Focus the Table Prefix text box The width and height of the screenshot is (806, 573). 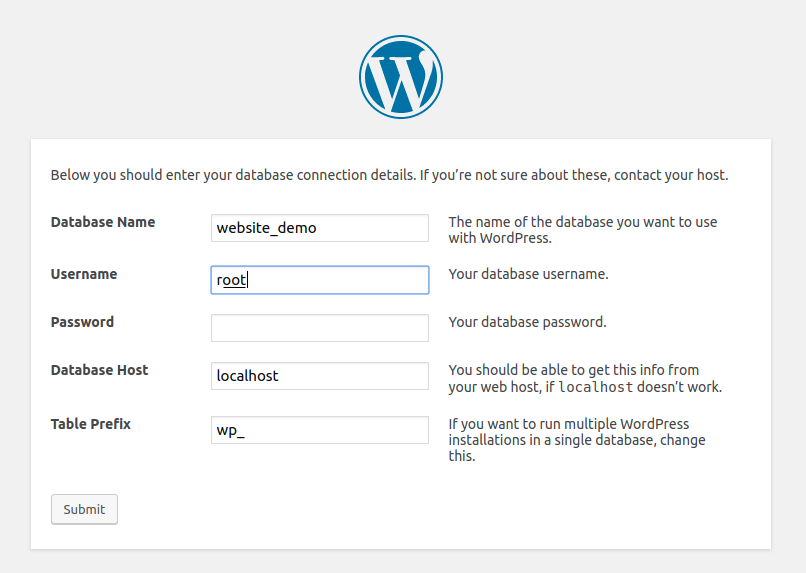click(320, 430)
